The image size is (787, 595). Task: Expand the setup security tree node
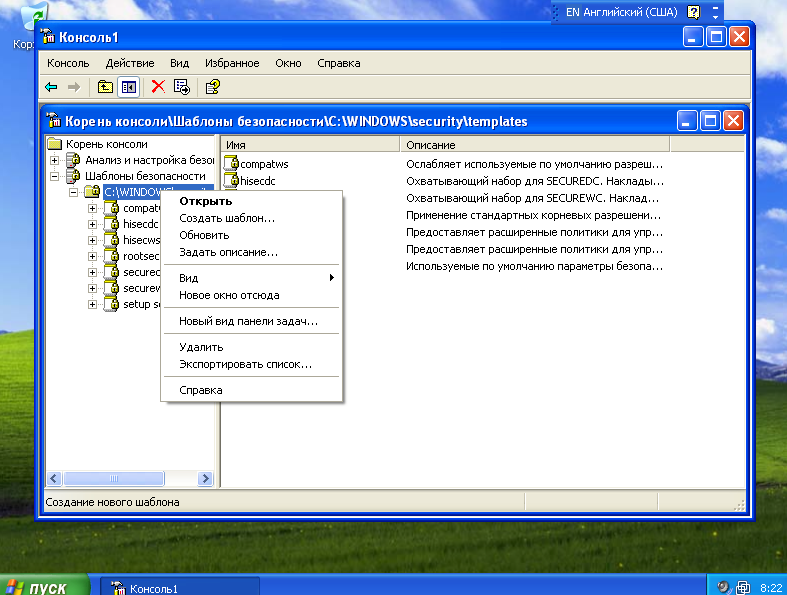[x=92, y=305]
